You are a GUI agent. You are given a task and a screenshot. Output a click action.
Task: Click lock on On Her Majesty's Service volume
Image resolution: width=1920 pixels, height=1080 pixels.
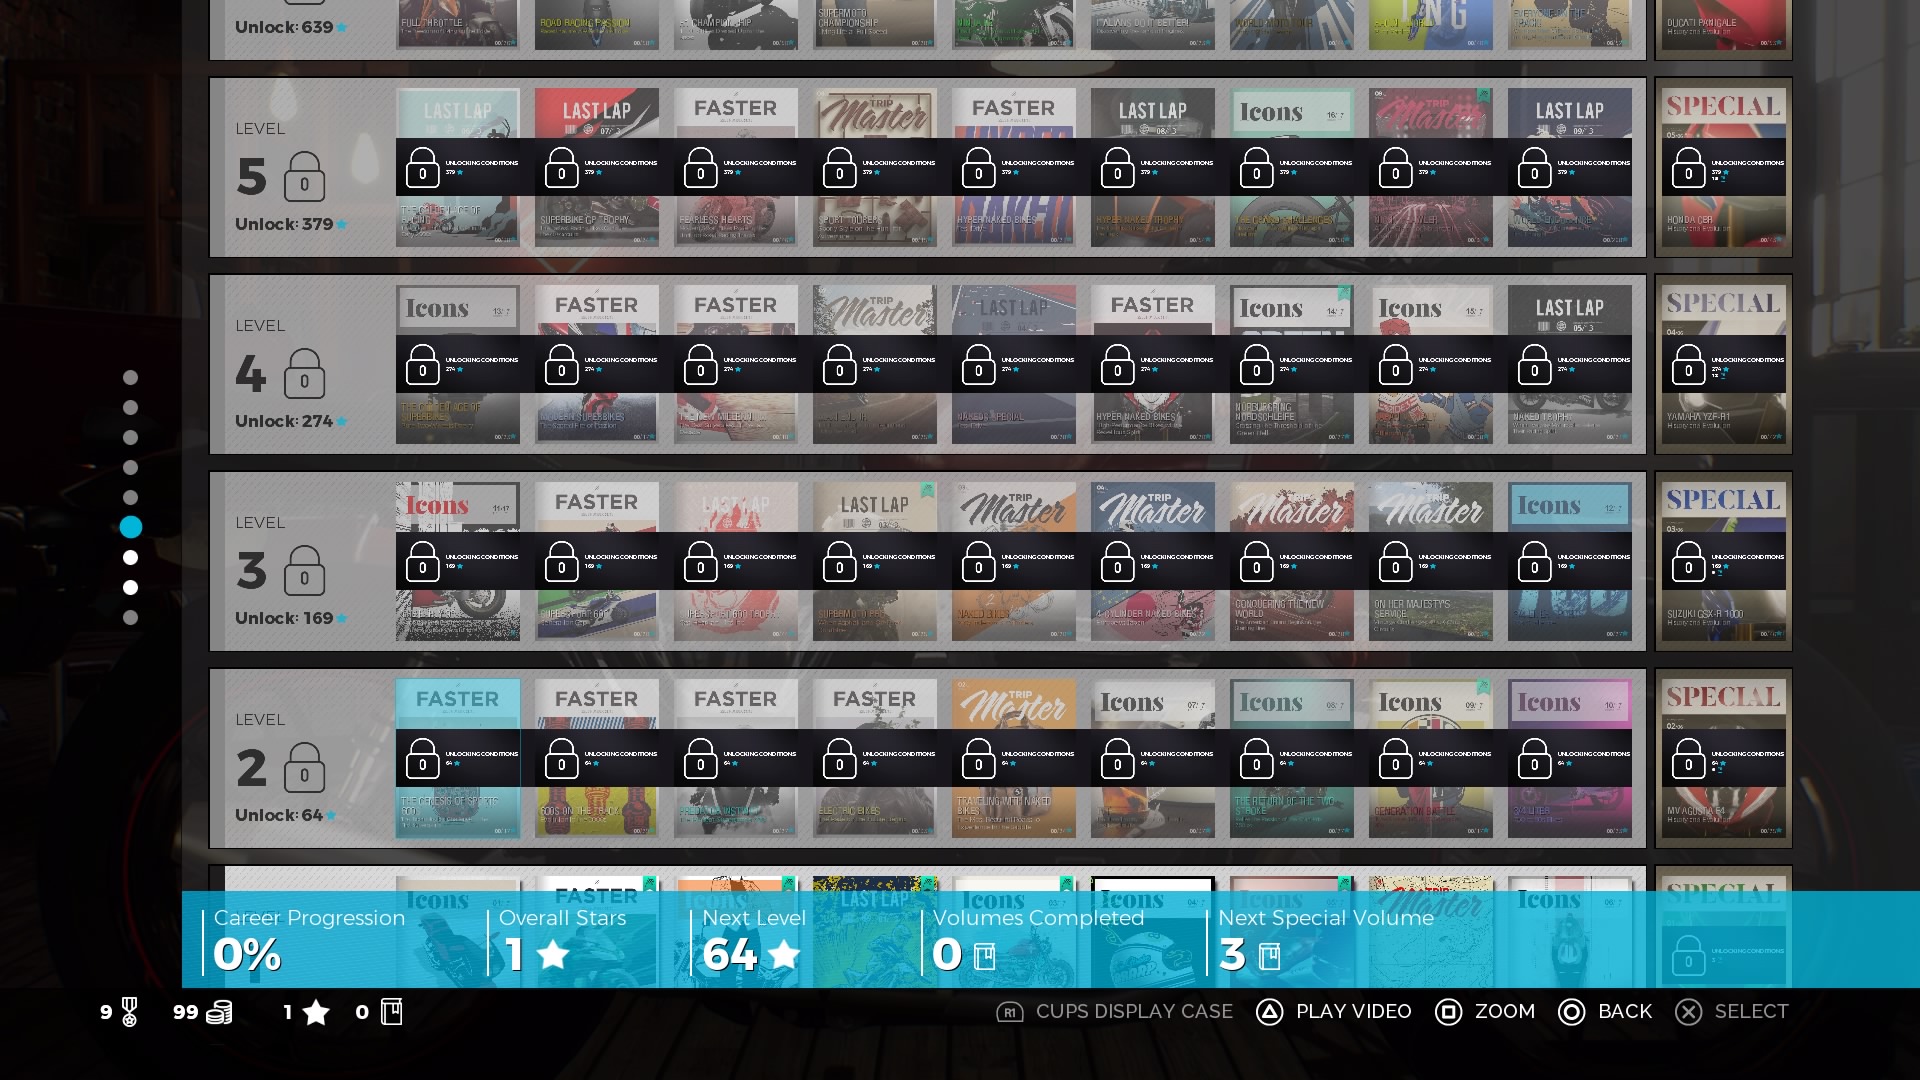pos(1395,562)
